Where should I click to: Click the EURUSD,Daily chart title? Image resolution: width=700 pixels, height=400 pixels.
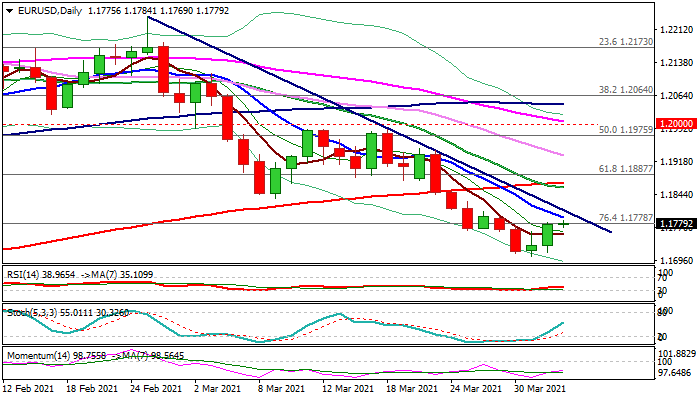point(40,9)
